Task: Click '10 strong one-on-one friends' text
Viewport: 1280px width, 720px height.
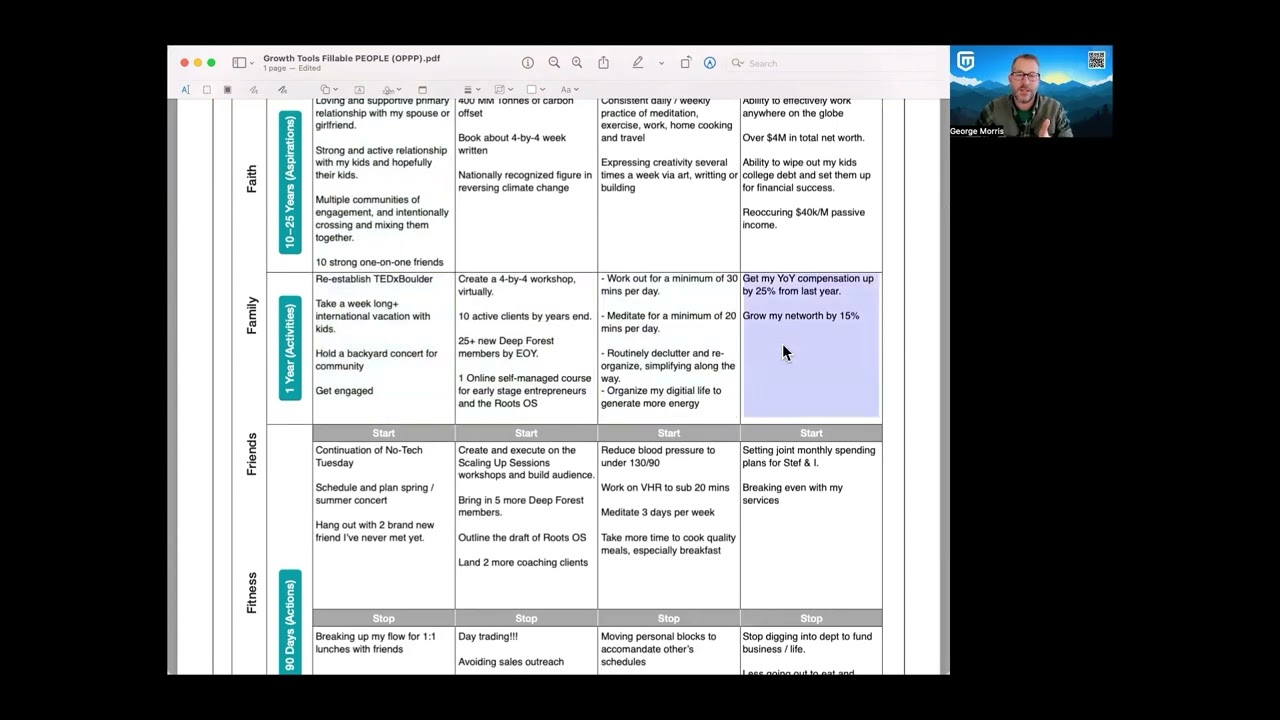Action: coord(379,262)
